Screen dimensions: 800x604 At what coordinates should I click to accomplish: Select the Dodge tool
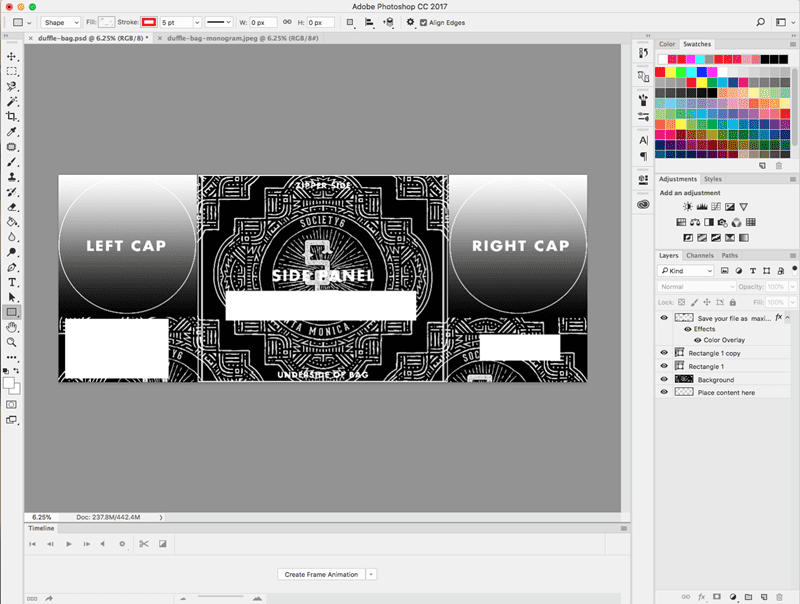12,253
